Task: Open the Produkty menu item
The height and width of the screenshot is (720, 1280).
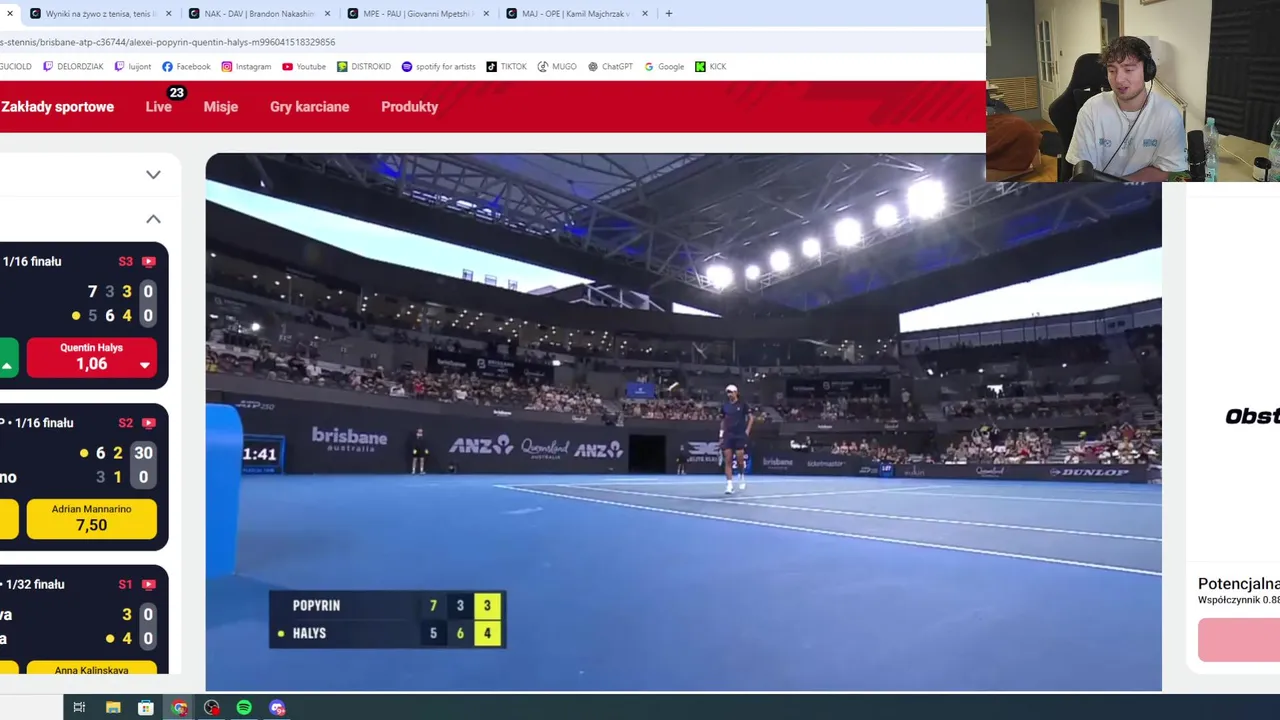Action: pyautogui.click(x=409, y=107)
